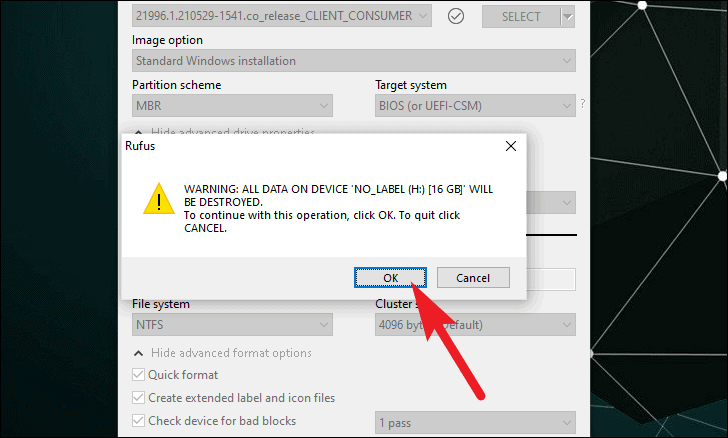Screen dimensions: 728x438
Task: Expand the Image option dropdown
Action: click(354, 61)
